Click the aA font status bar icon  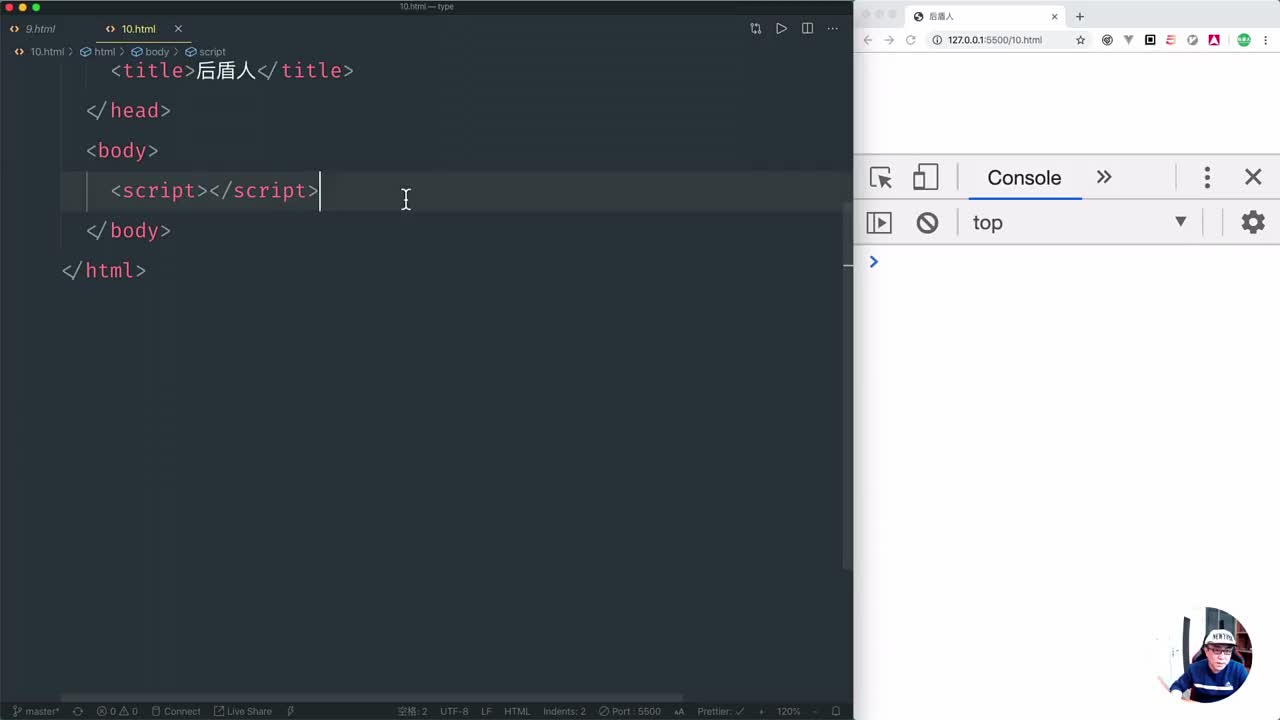coord(680,711)
